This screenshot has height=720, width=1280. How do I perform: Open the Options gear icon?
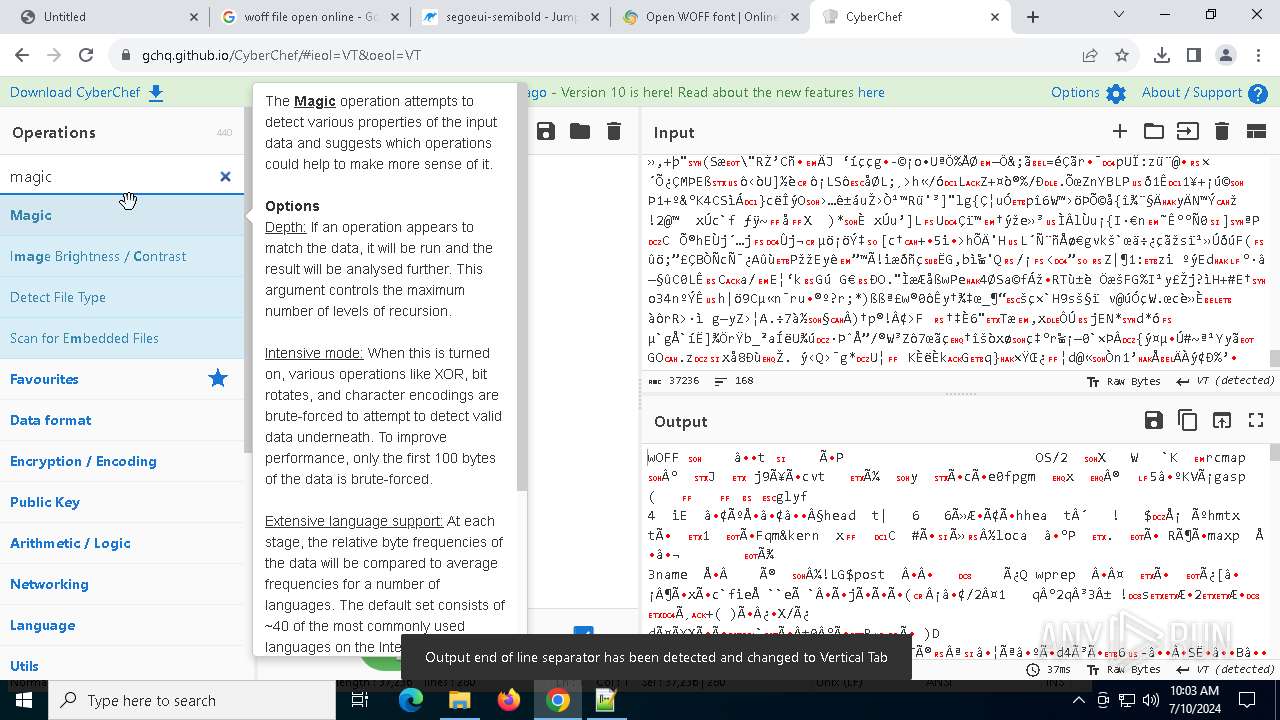[x=1116, y=93]
